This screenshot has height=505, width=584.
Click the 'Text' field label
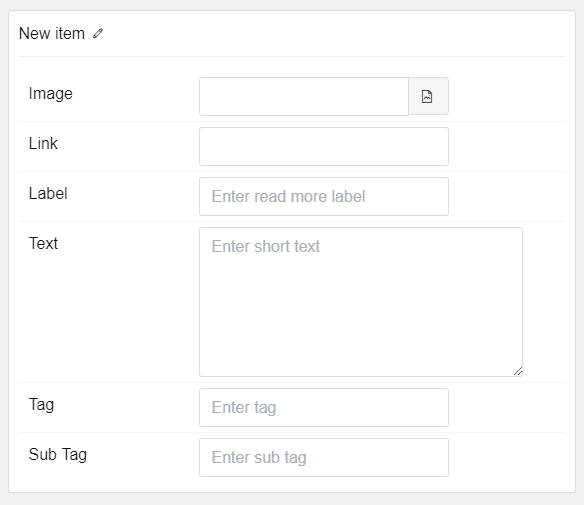(x=43, y=243)
